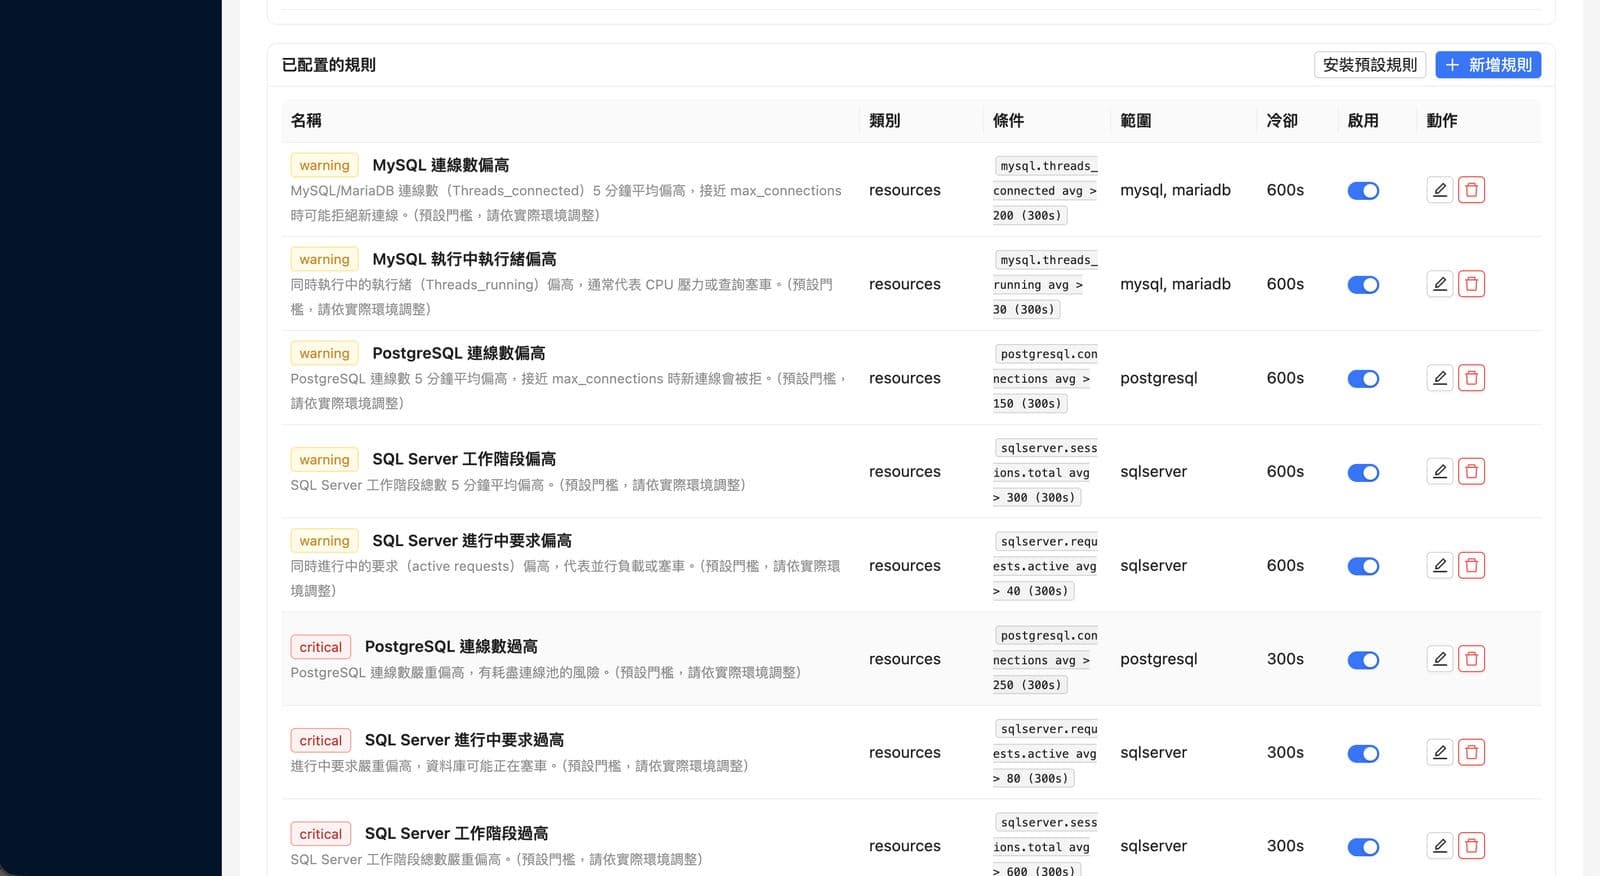Toggle SQL Server 進行中要求過高 rule switch
Screen dimensions: 1600x876
pyautogui.click(x=1363, y=753)
